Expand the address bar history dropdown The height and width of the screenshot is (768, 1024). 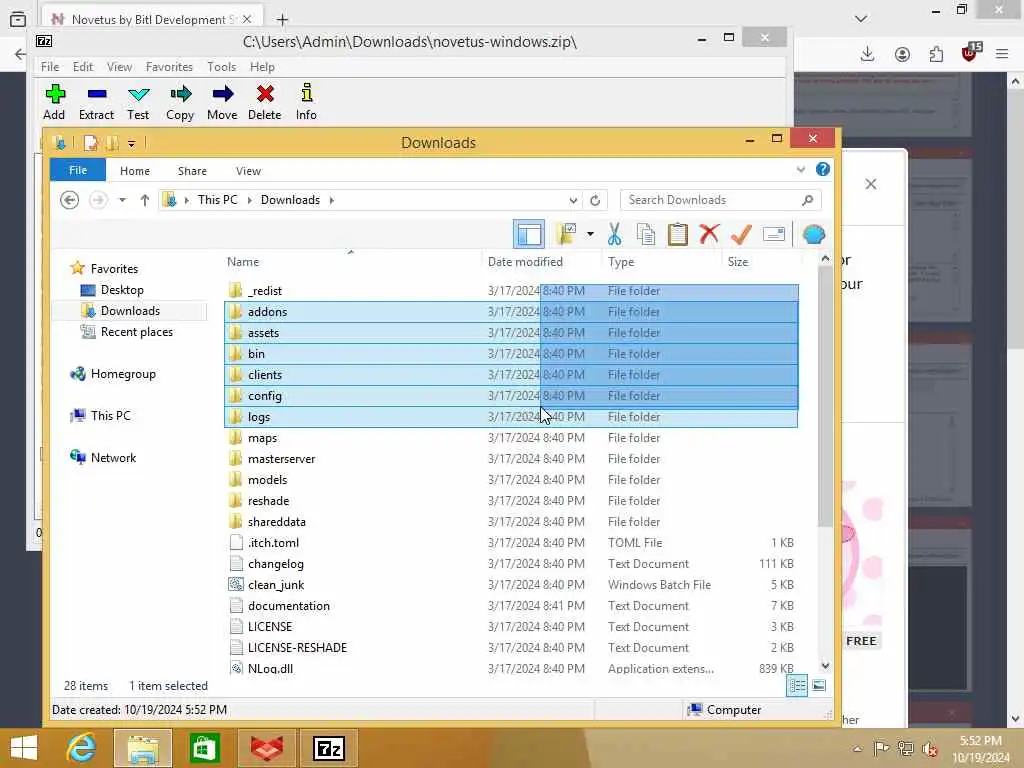pyautogui.click(x=573, y=200)
